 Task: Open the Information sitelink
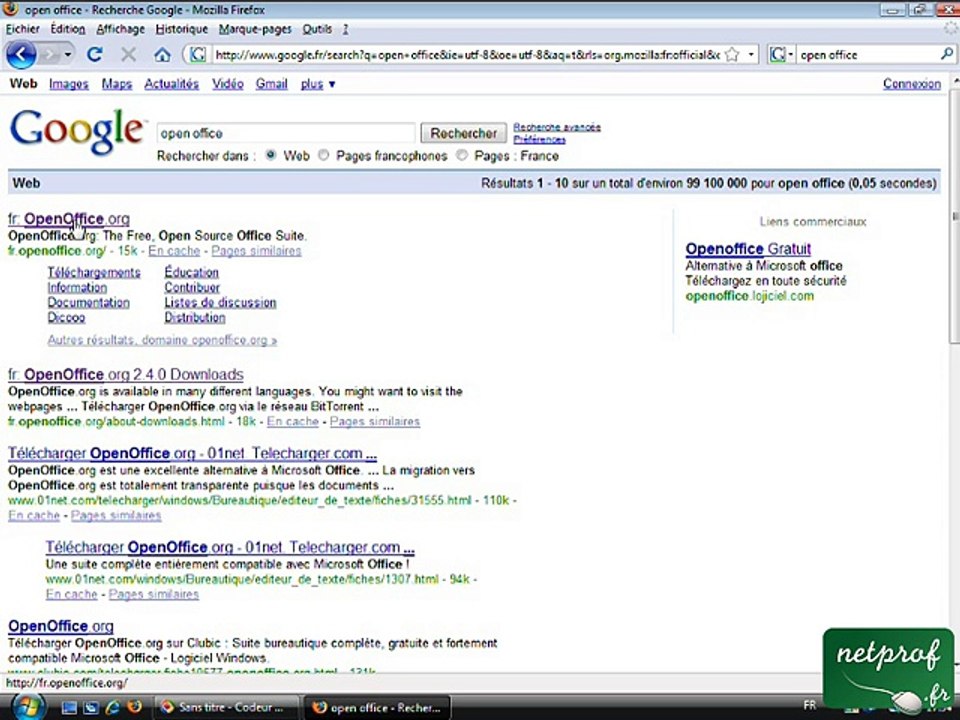pos(77,287)
